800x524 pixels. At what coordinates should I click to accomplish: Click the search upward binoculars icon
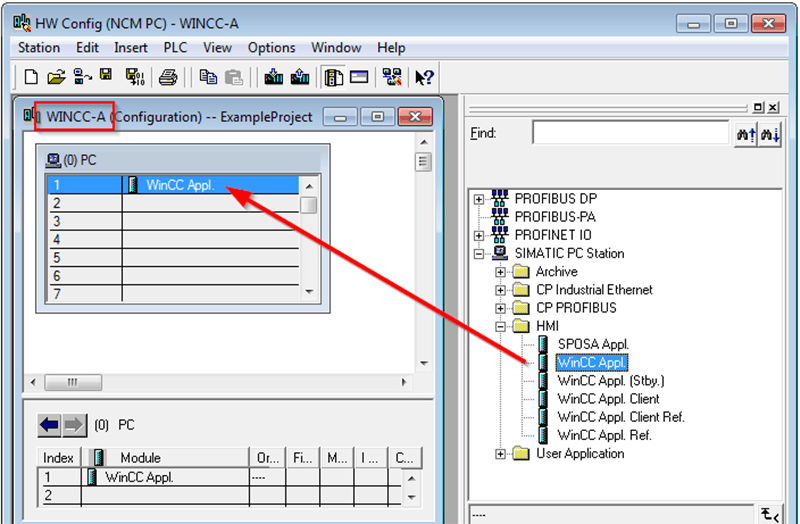746,135
